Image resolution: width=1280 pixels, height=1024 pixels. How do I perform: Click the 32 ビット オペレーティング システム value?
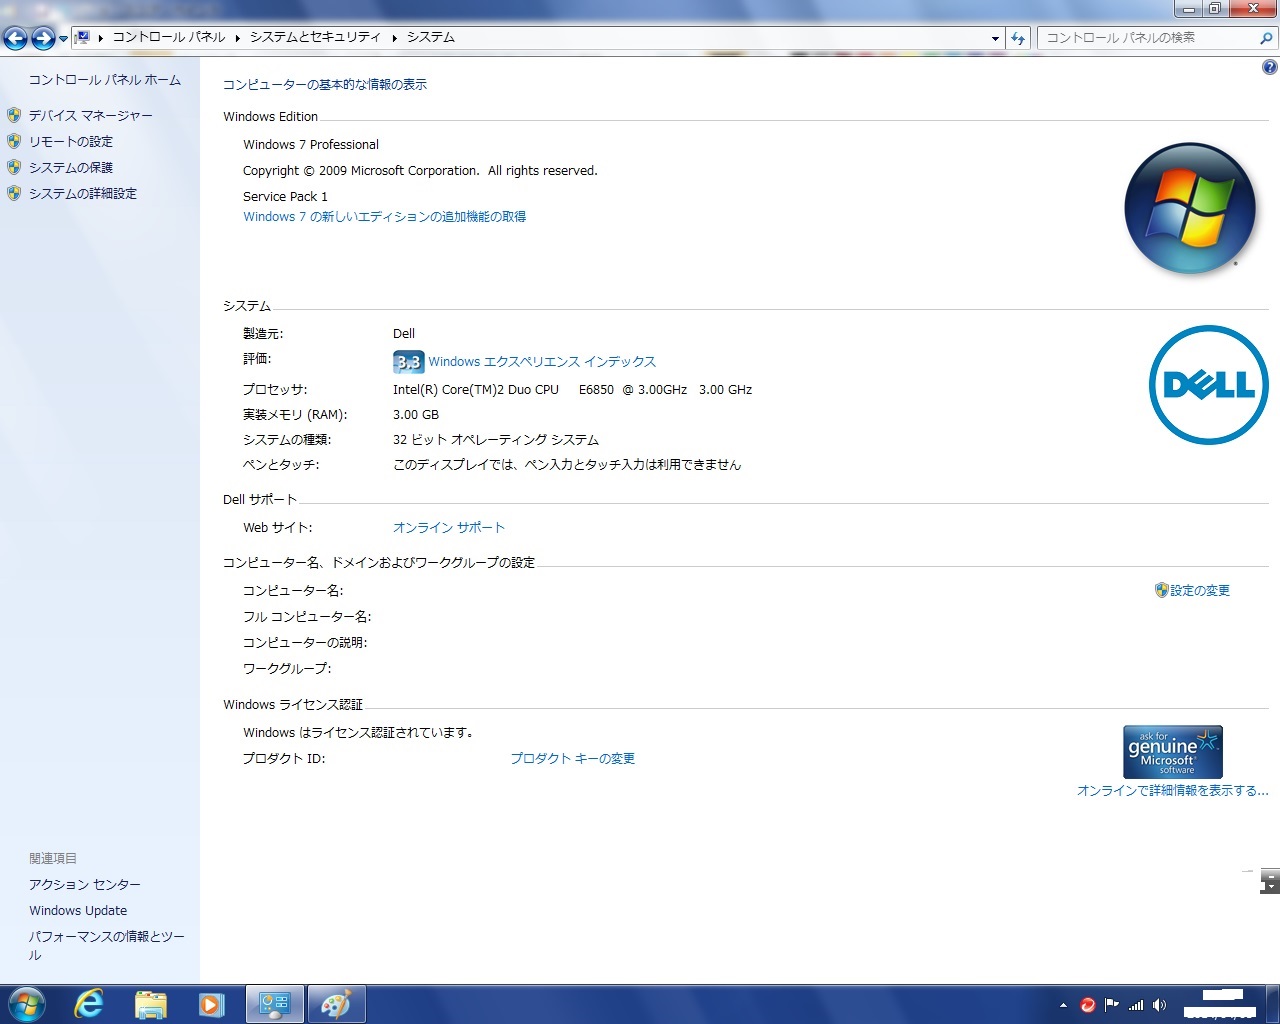(x=496, y=440)
